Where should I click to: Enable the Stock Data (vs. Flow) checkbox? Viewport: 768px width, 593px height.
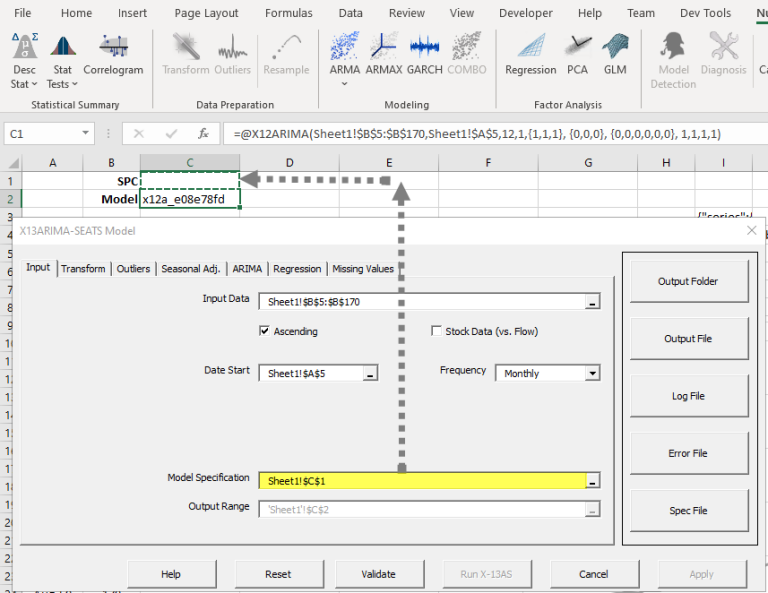(436, 331)
